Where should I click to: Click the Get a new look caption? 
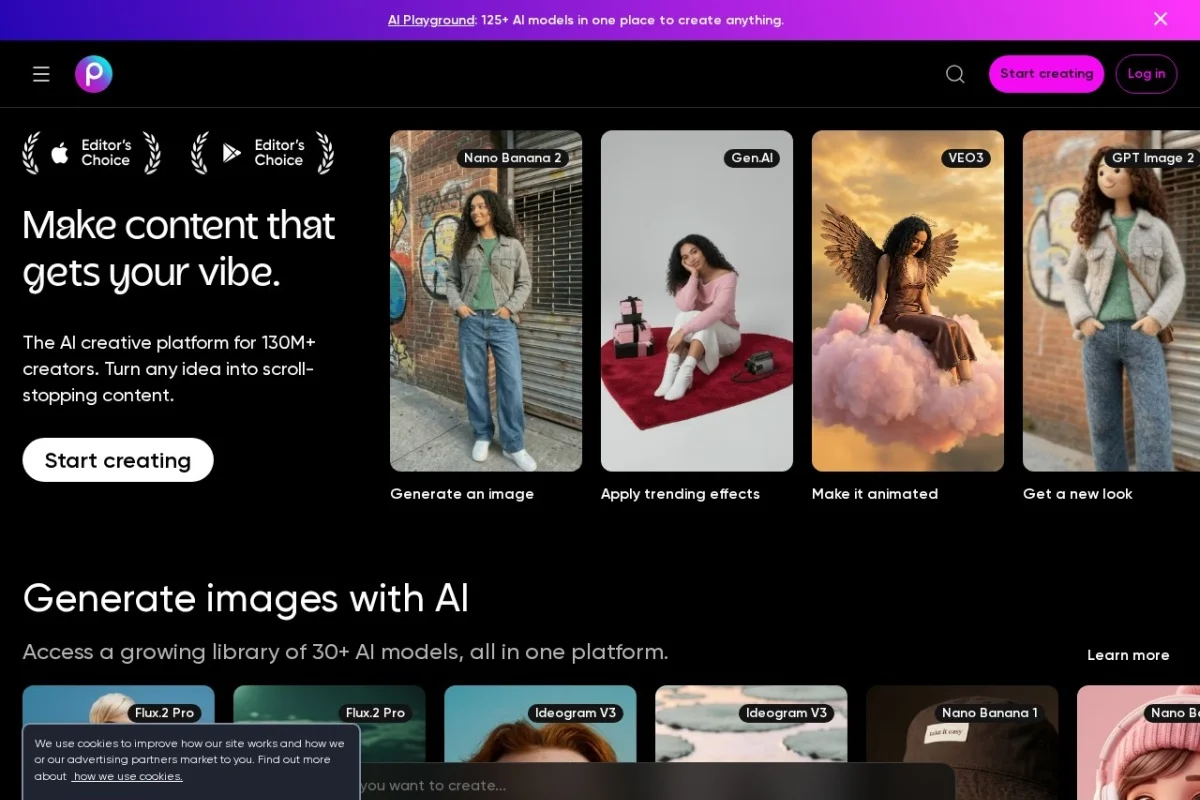[x=1077, y=494]
